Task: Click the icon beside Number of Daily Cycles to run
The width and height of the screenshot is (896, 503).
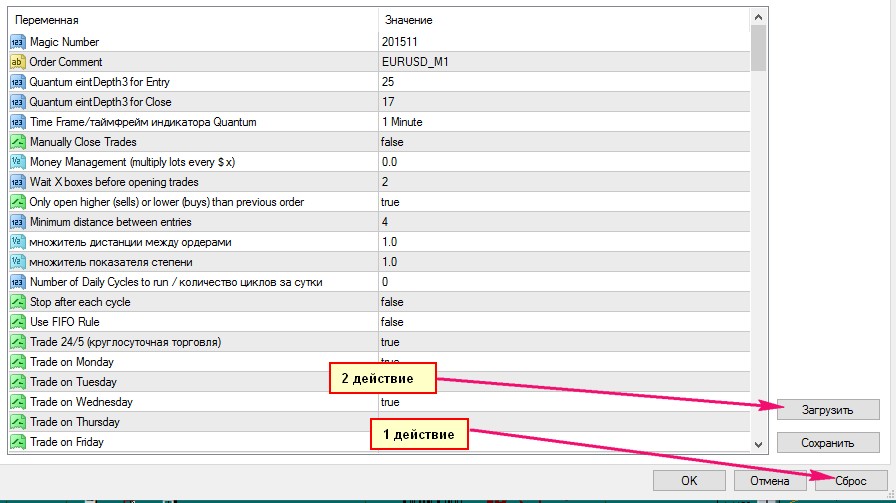Action: [18, 282]
